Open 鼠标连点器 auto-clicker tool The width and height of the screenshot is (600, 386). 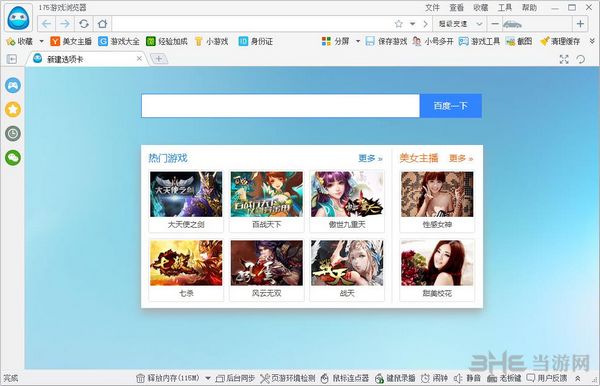click(345, 378)
